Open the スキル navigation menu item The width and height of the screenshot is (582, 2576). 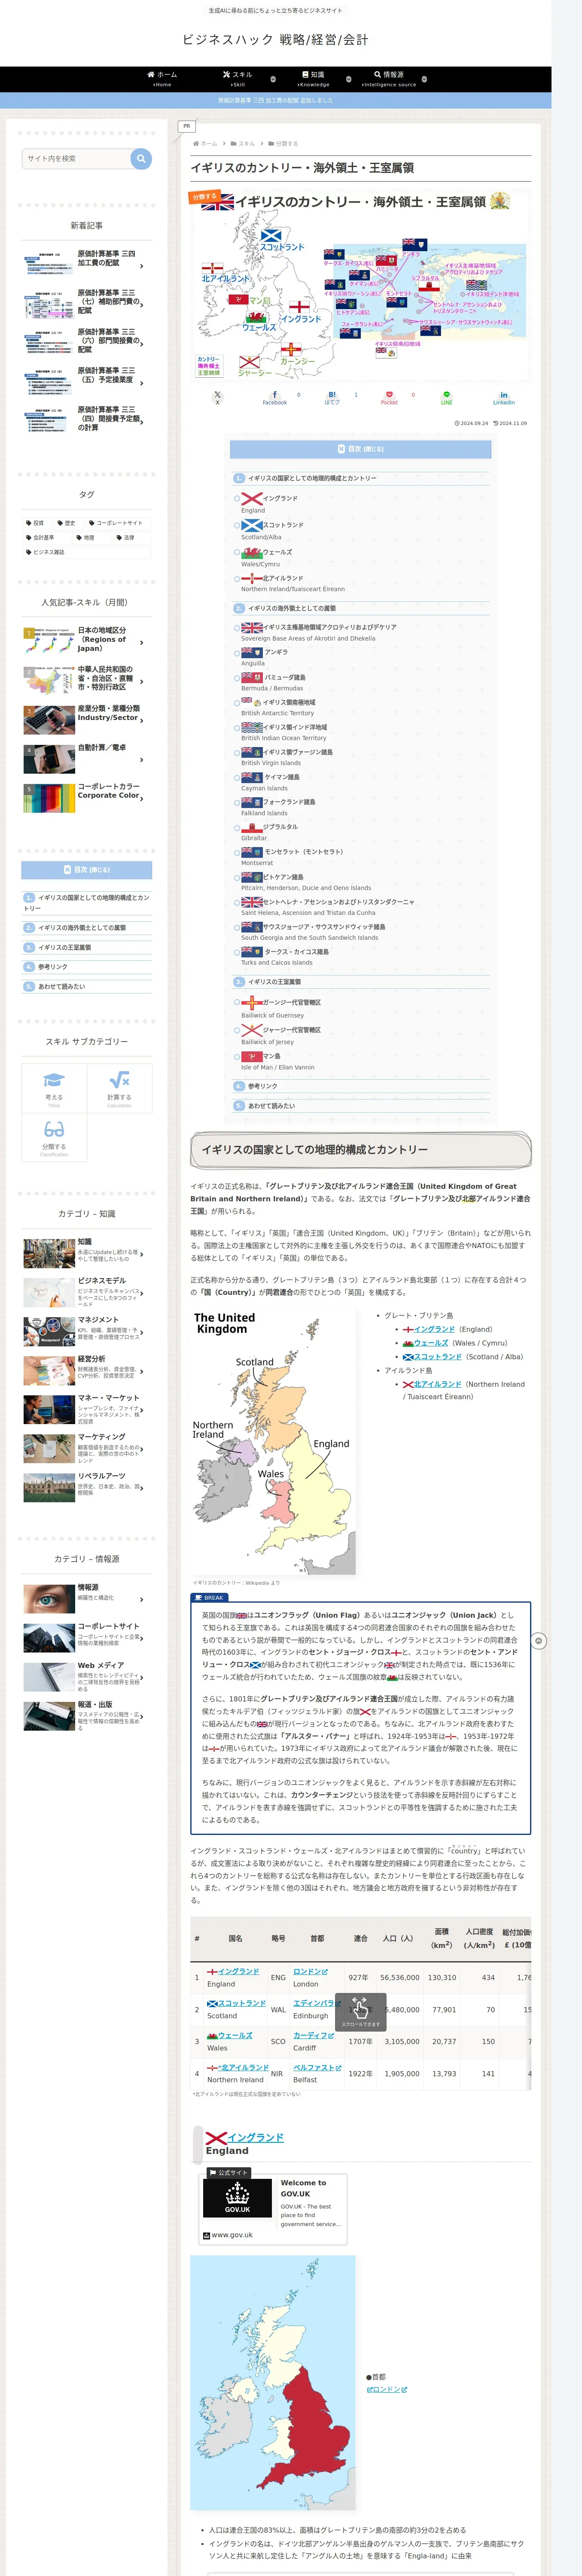click(238, 79)
